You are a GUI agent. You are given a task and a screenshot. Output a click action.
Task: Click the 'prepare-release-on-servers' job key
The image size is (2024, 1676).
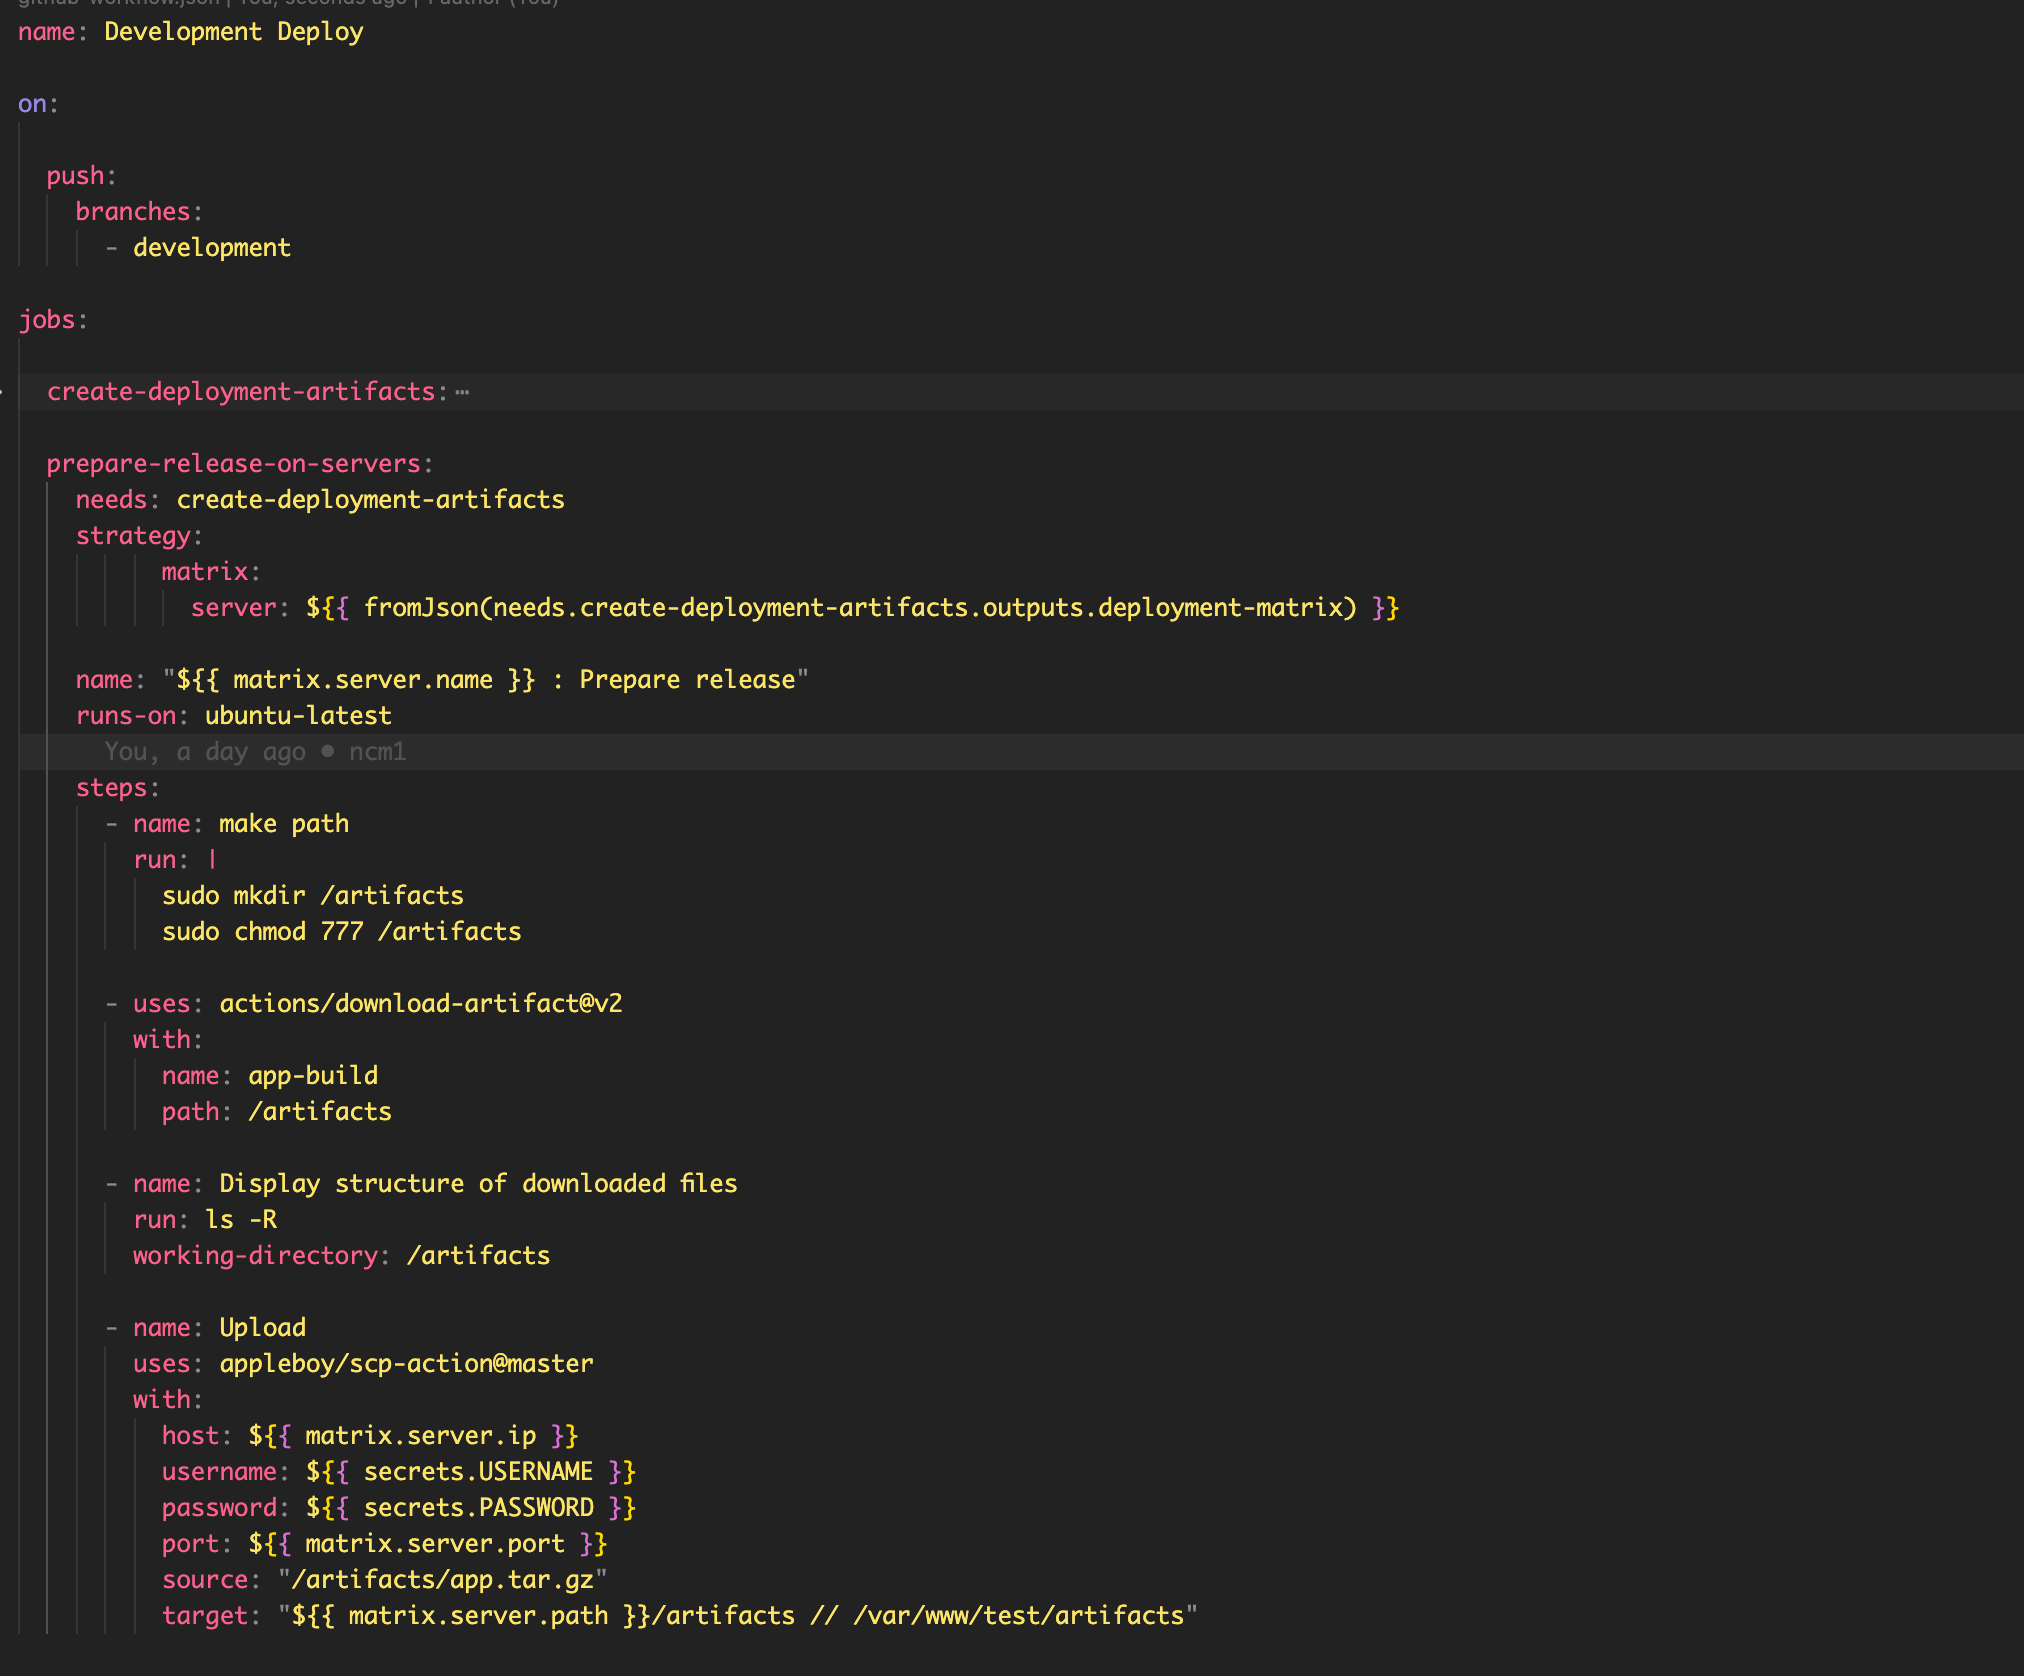tap(233, 463)
